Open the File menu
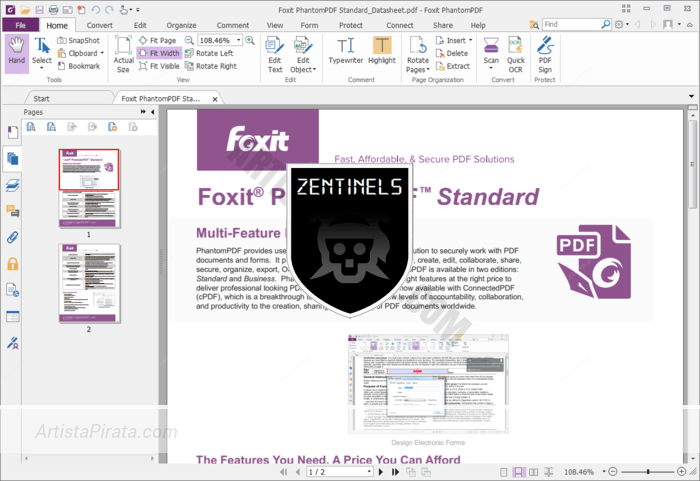The height and width of the screenshot is (481, 700). pos(20,25)
